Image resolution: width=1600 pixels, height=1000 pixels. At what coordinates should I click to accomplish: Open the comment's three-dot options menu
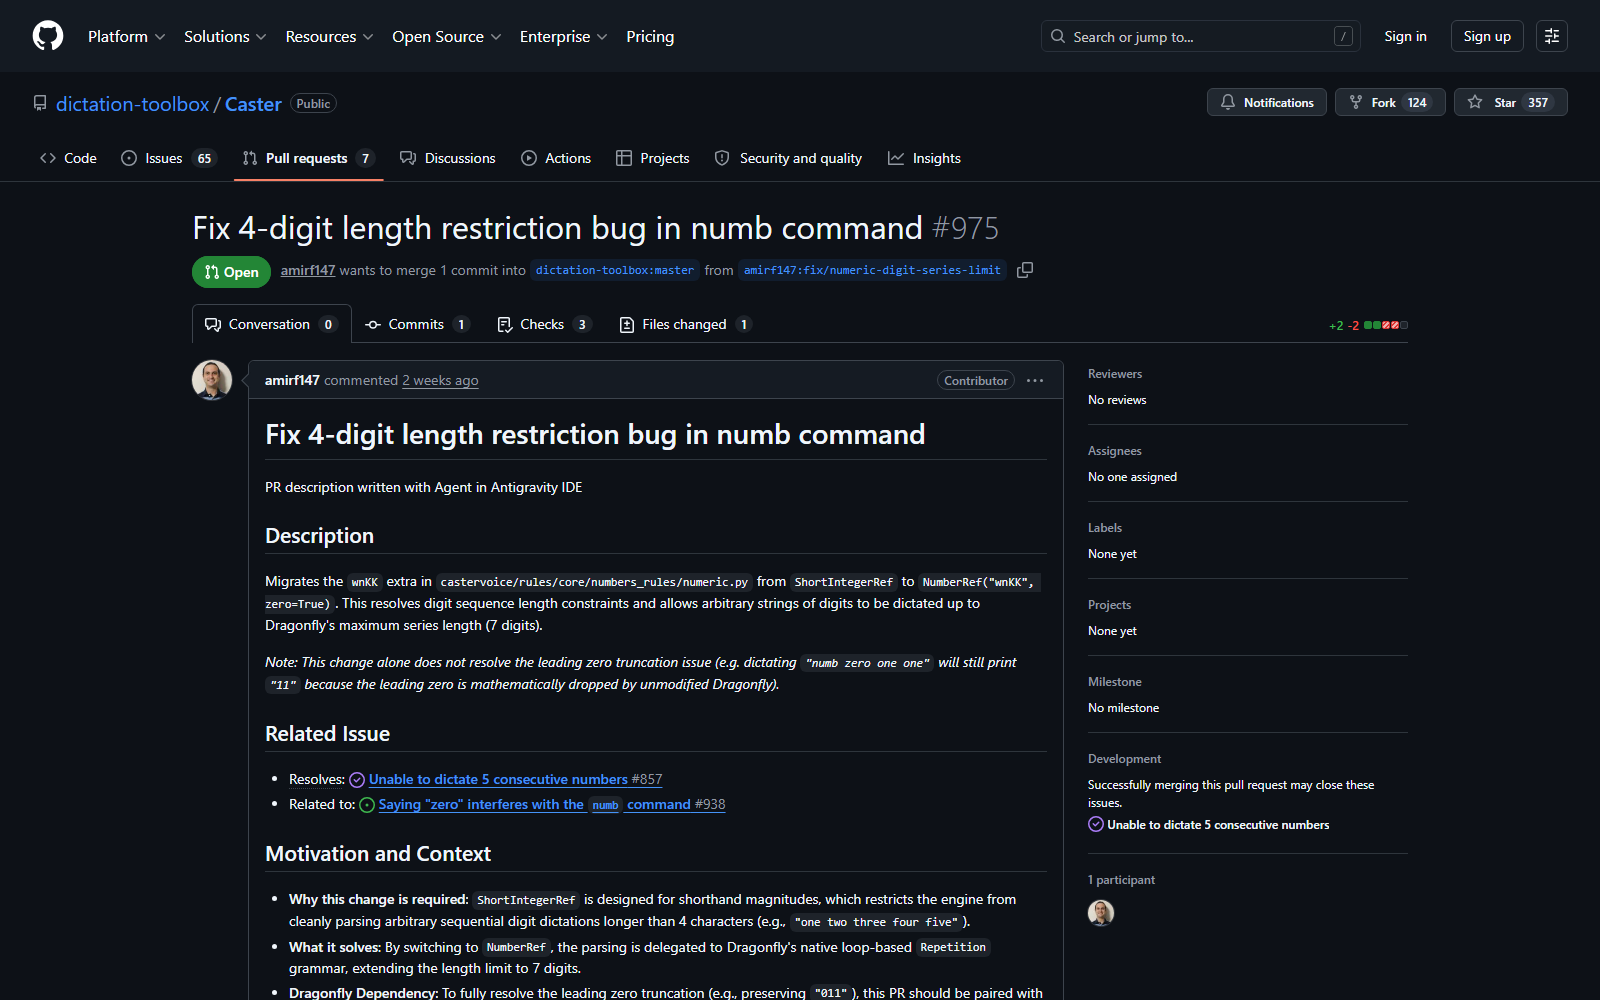[x=1035, y=380]
